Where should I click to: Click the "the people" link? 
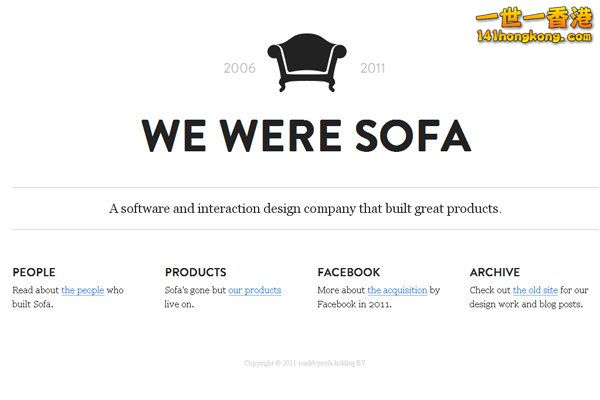click(82, 290)
